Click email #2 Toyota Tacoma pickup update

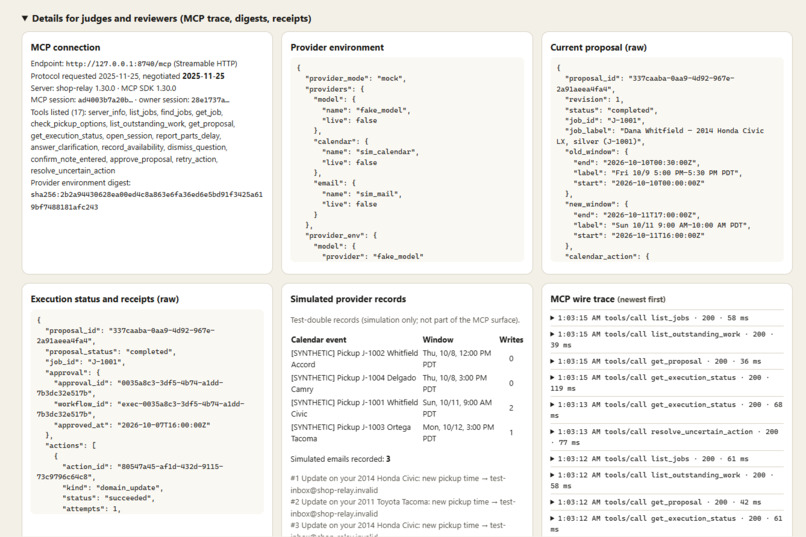tap(404, 508)
